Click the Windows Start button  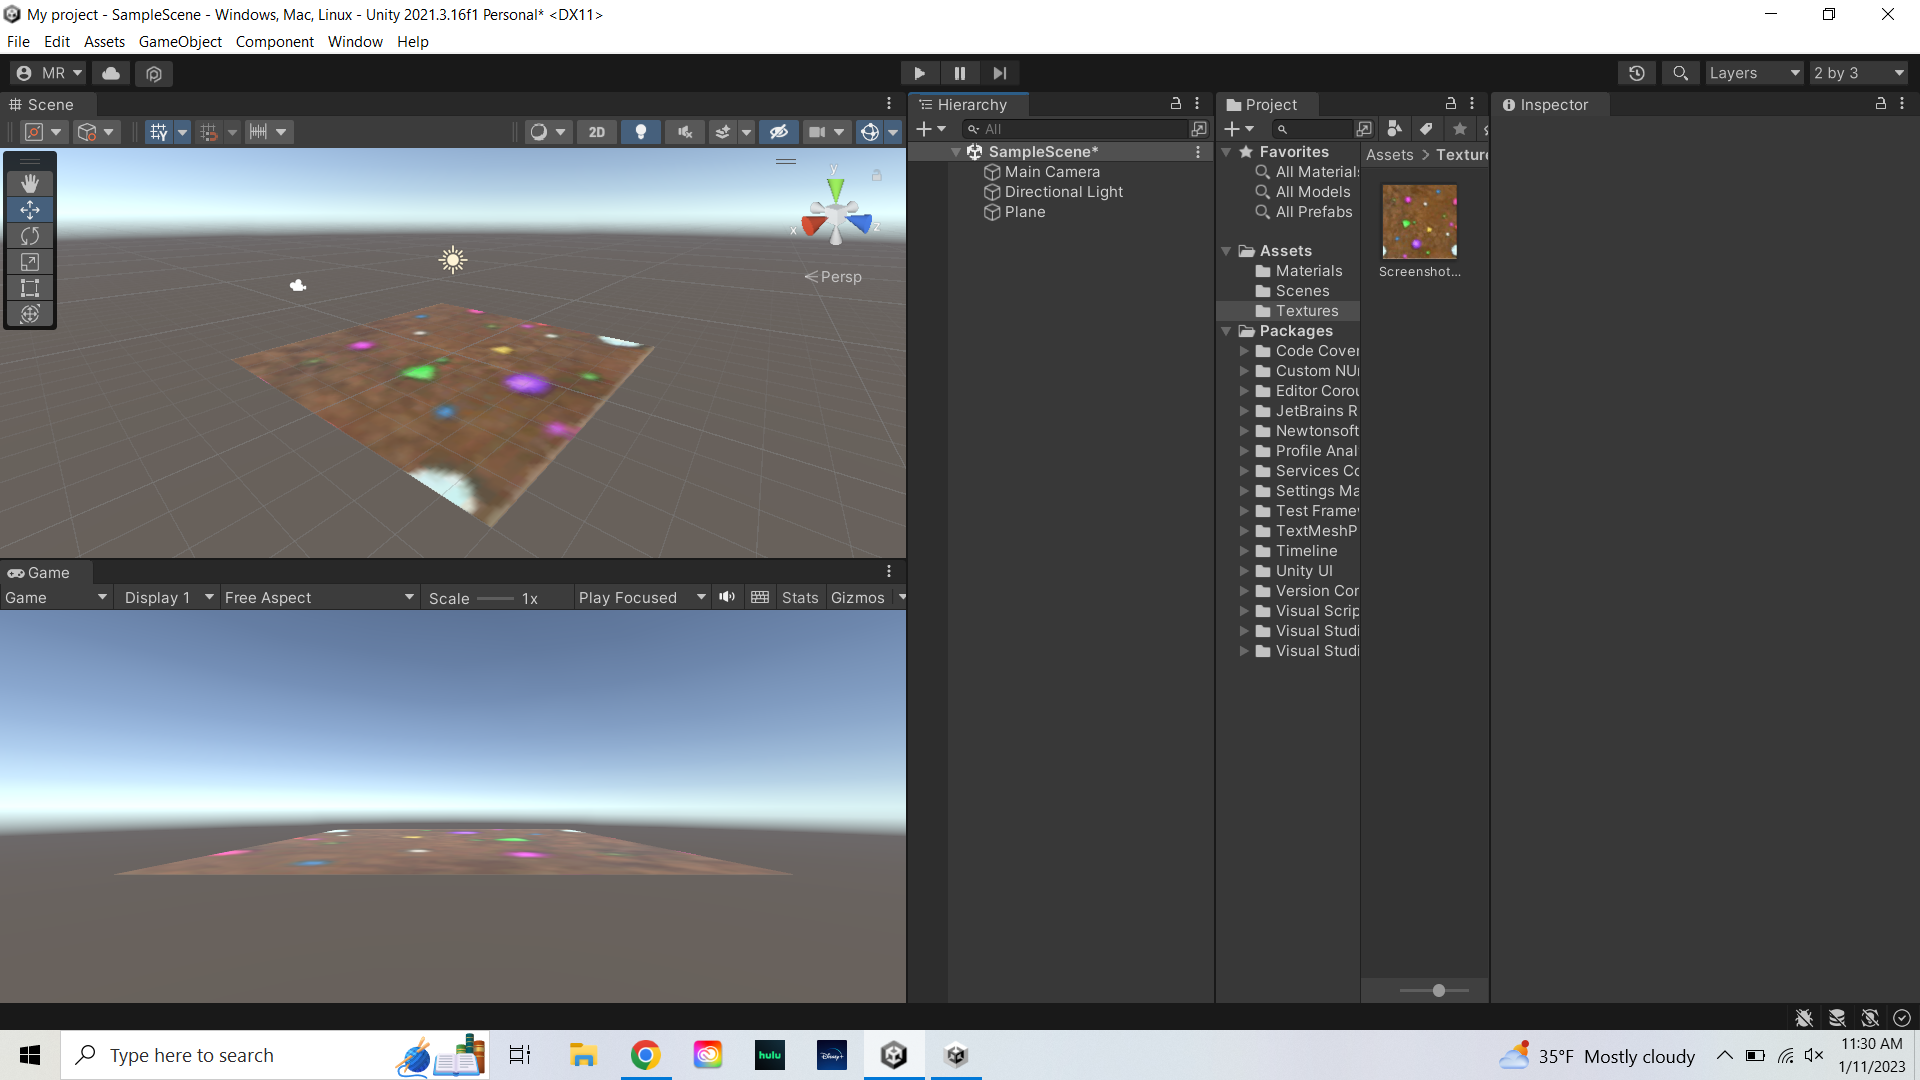[30, 1055]
